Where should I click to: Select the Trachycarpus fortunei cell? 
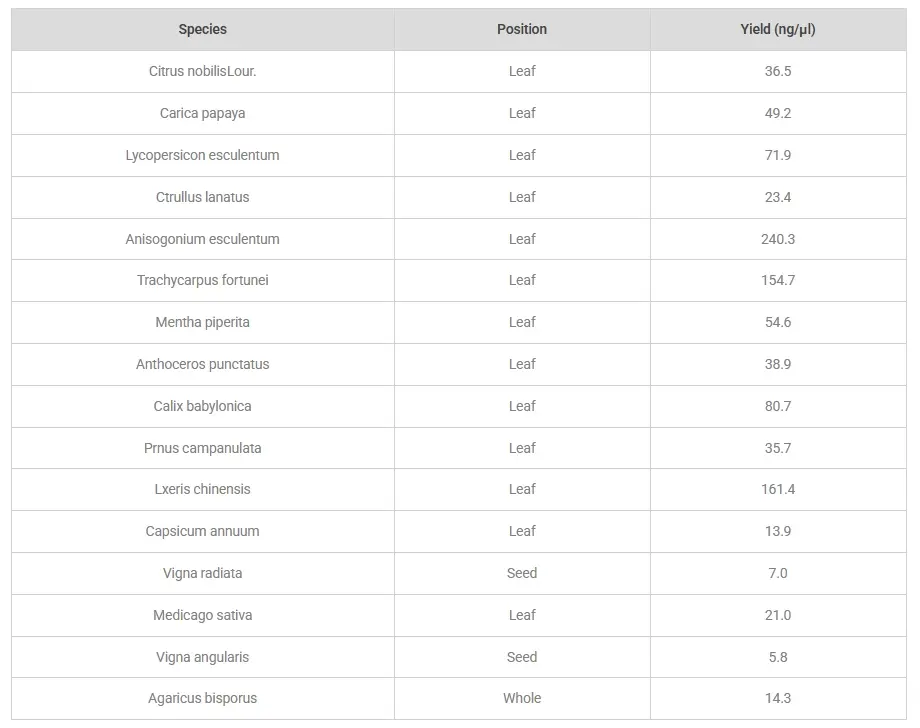tap(202, 280)
